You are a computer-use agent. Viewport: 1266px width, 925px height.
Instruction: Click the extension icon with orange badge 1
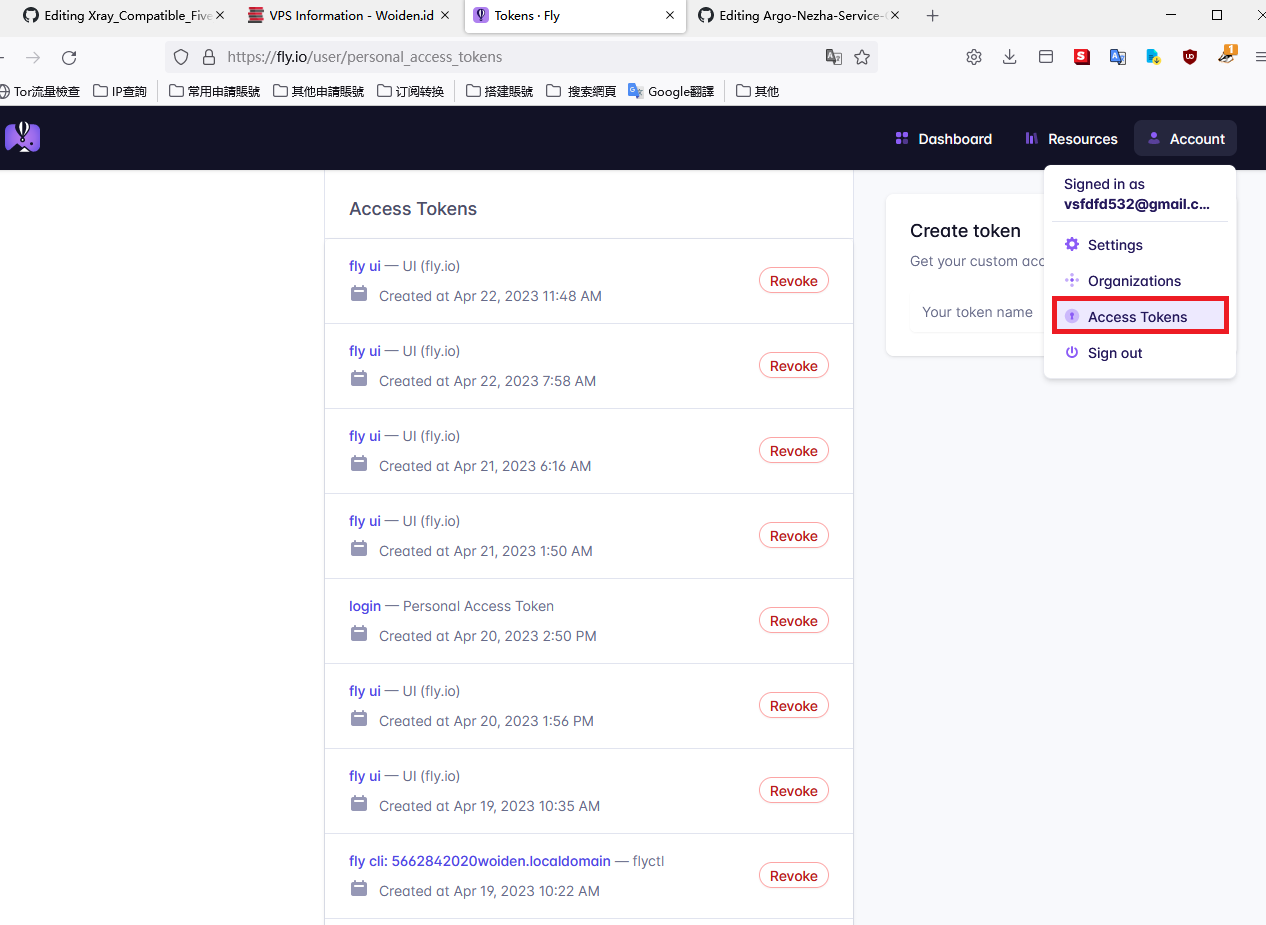(1227, 55)
